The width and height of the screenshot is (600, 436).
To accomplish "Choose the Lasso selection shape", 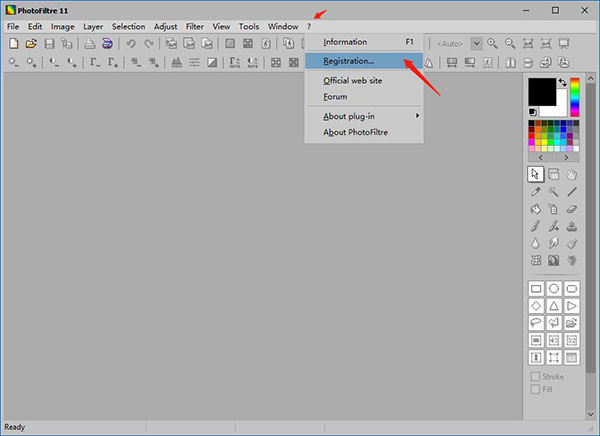I will 536,323.
